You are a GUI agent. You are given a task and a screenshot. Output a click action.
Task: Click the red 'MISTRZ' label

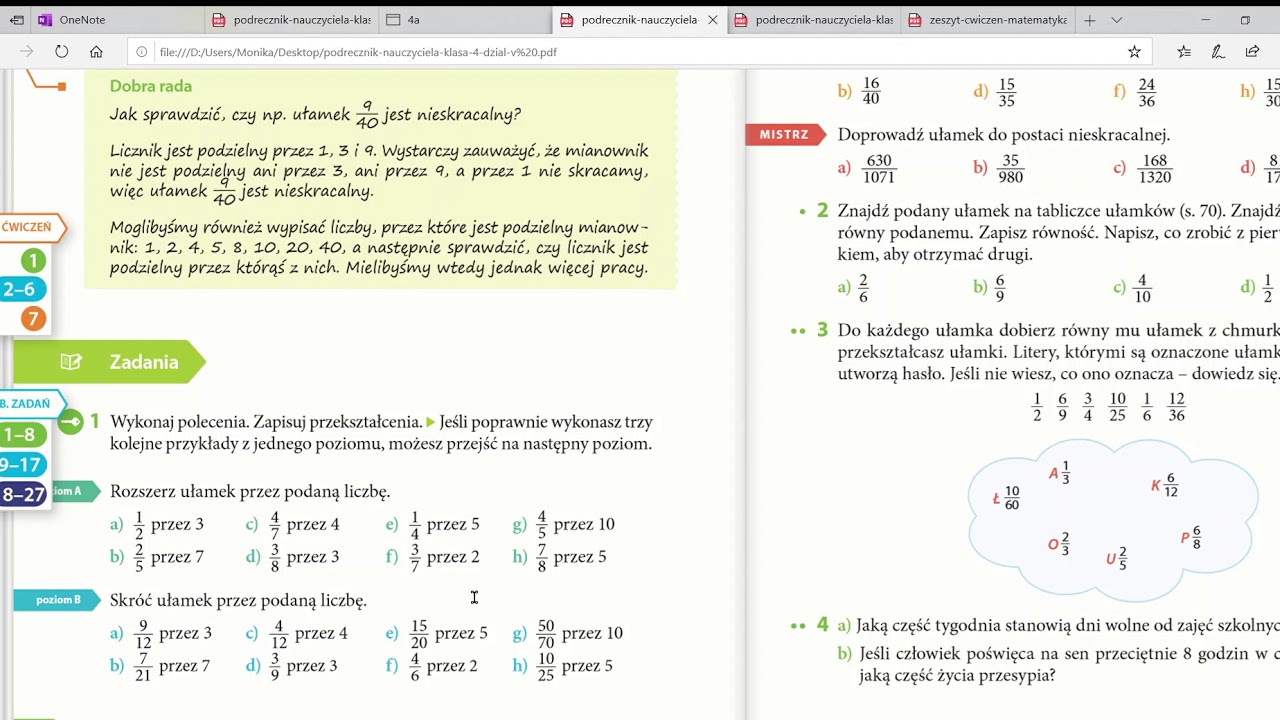point(785,135)
